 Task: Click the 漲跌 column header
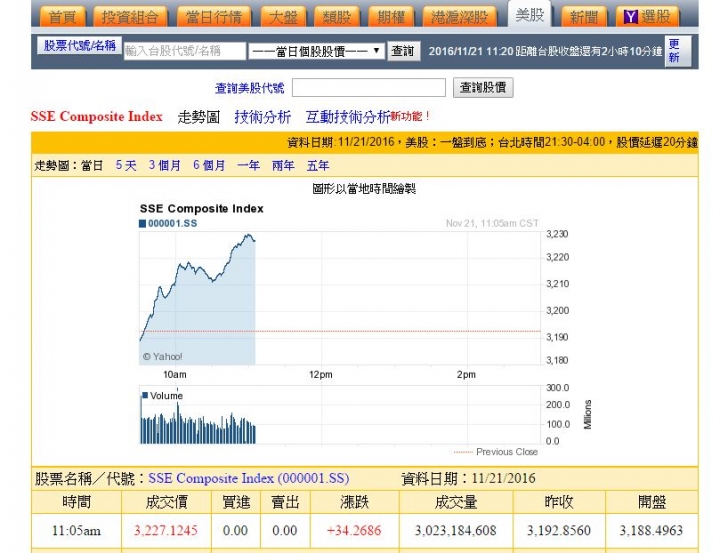[354, 502]
